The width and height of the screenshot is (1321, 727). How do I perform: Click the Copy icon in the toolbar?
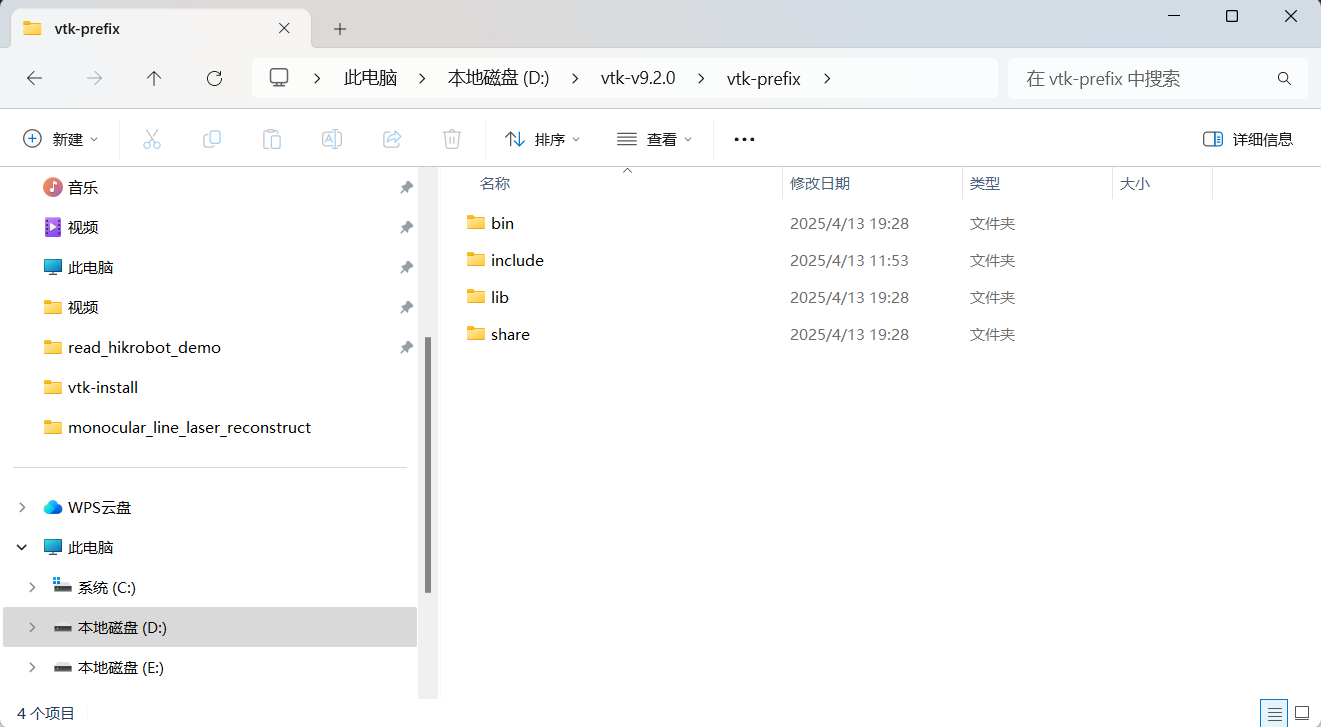(x=211, y=139)
